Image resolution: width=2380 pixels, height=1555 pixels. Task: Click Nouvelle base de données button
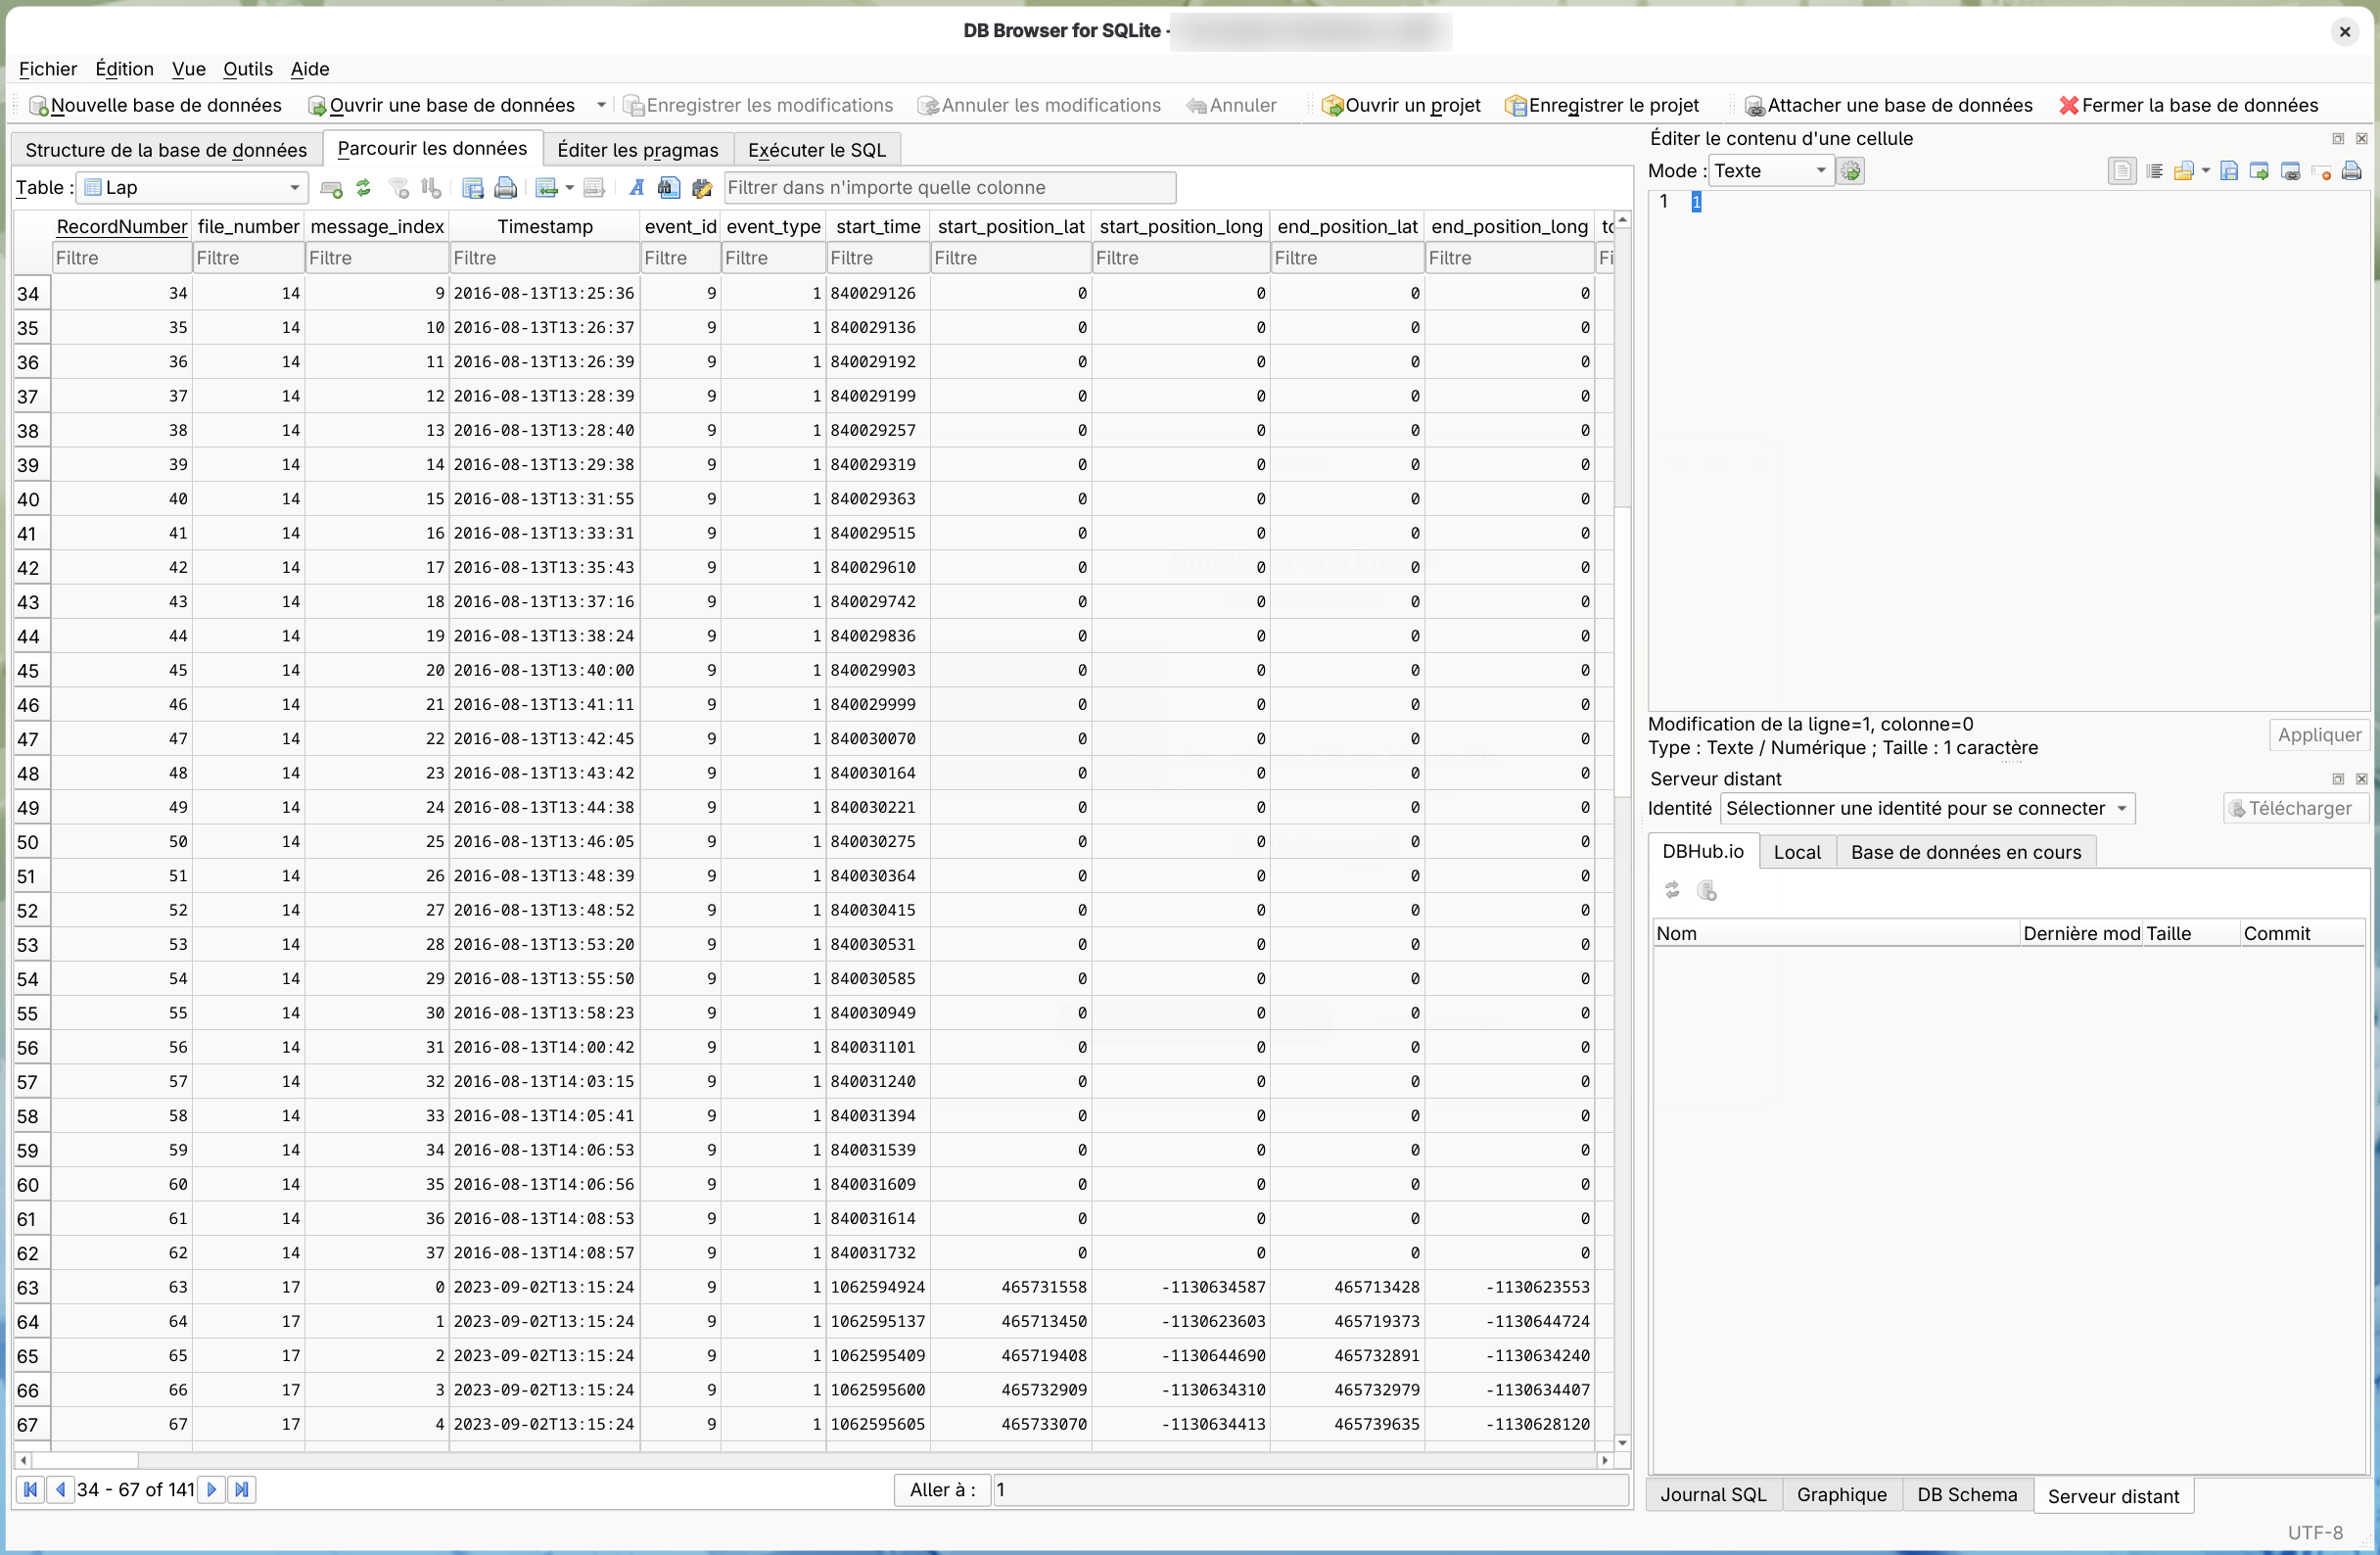(155, 105)
